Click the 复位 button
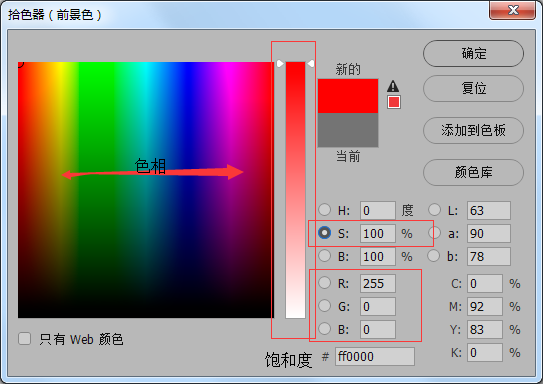The image size is (543, 384). (x=473, y=88)
